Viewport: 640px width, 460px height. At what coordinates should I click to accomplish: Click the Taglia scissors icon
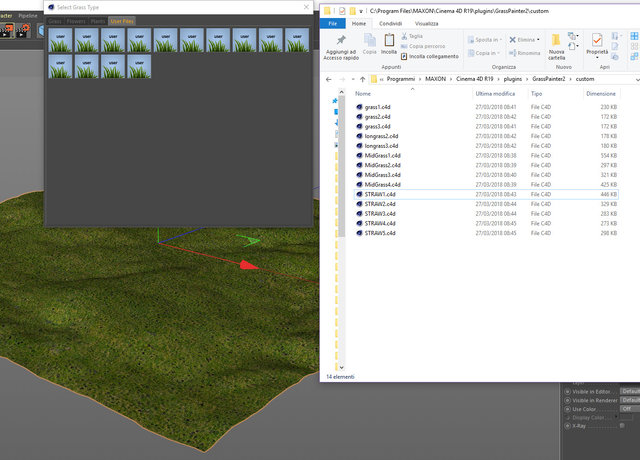point(404,36)
